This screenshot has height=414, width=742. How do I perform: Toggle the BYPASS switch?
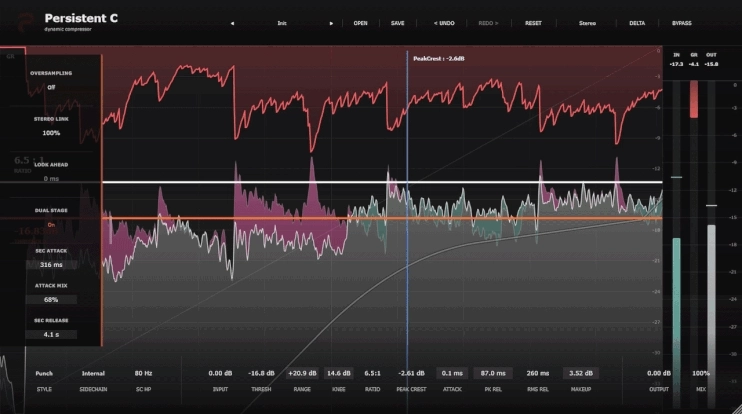click(681, 23)
